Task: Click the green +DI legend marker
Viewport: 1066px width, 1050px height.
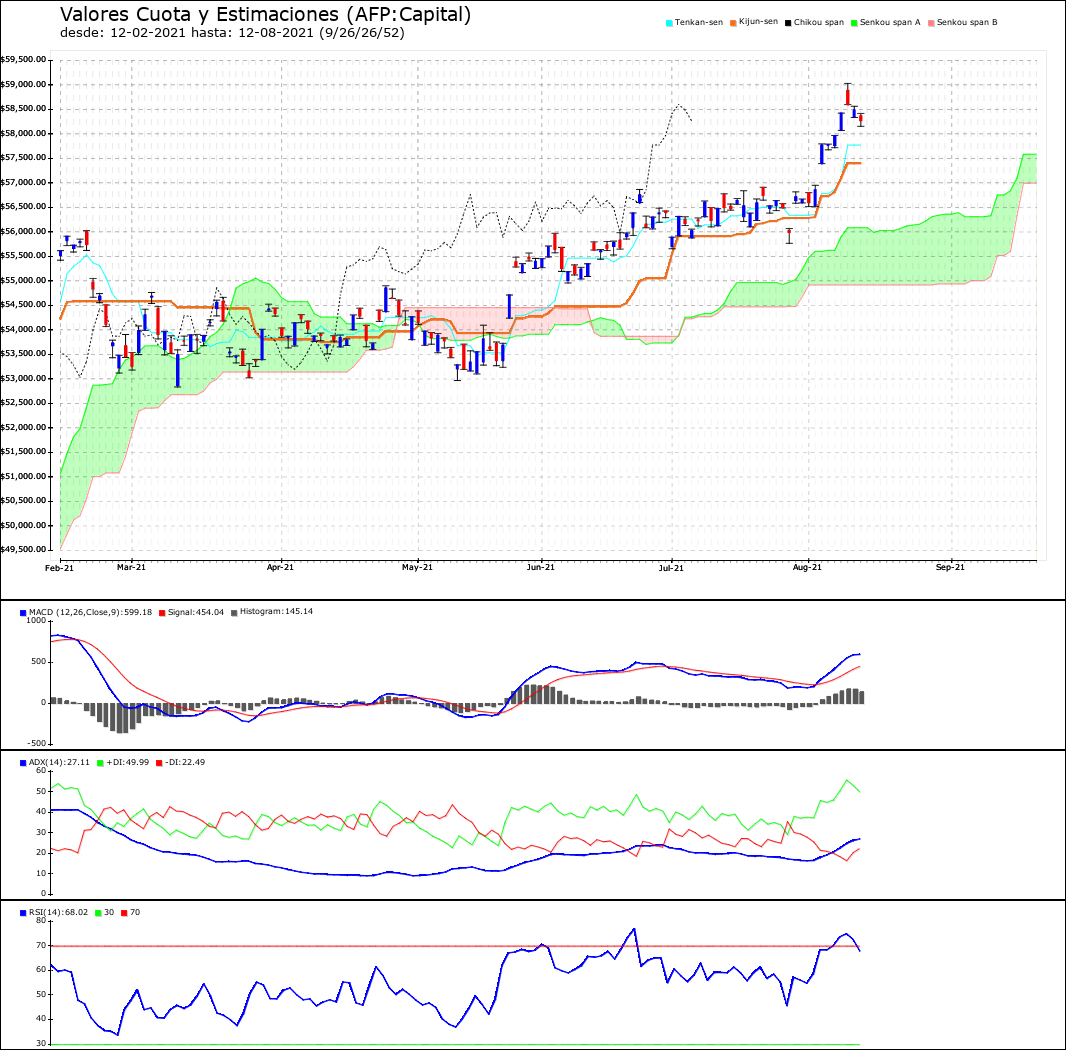Action: [x=101, y=763]
